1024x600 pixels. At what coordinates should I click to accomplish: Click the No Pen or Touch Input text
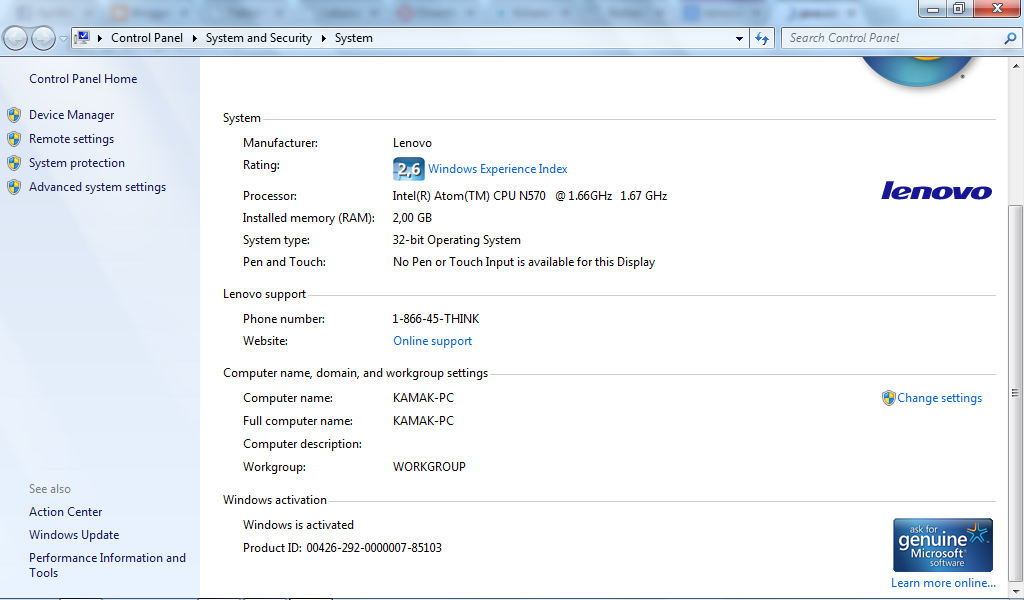click(524, 262)
